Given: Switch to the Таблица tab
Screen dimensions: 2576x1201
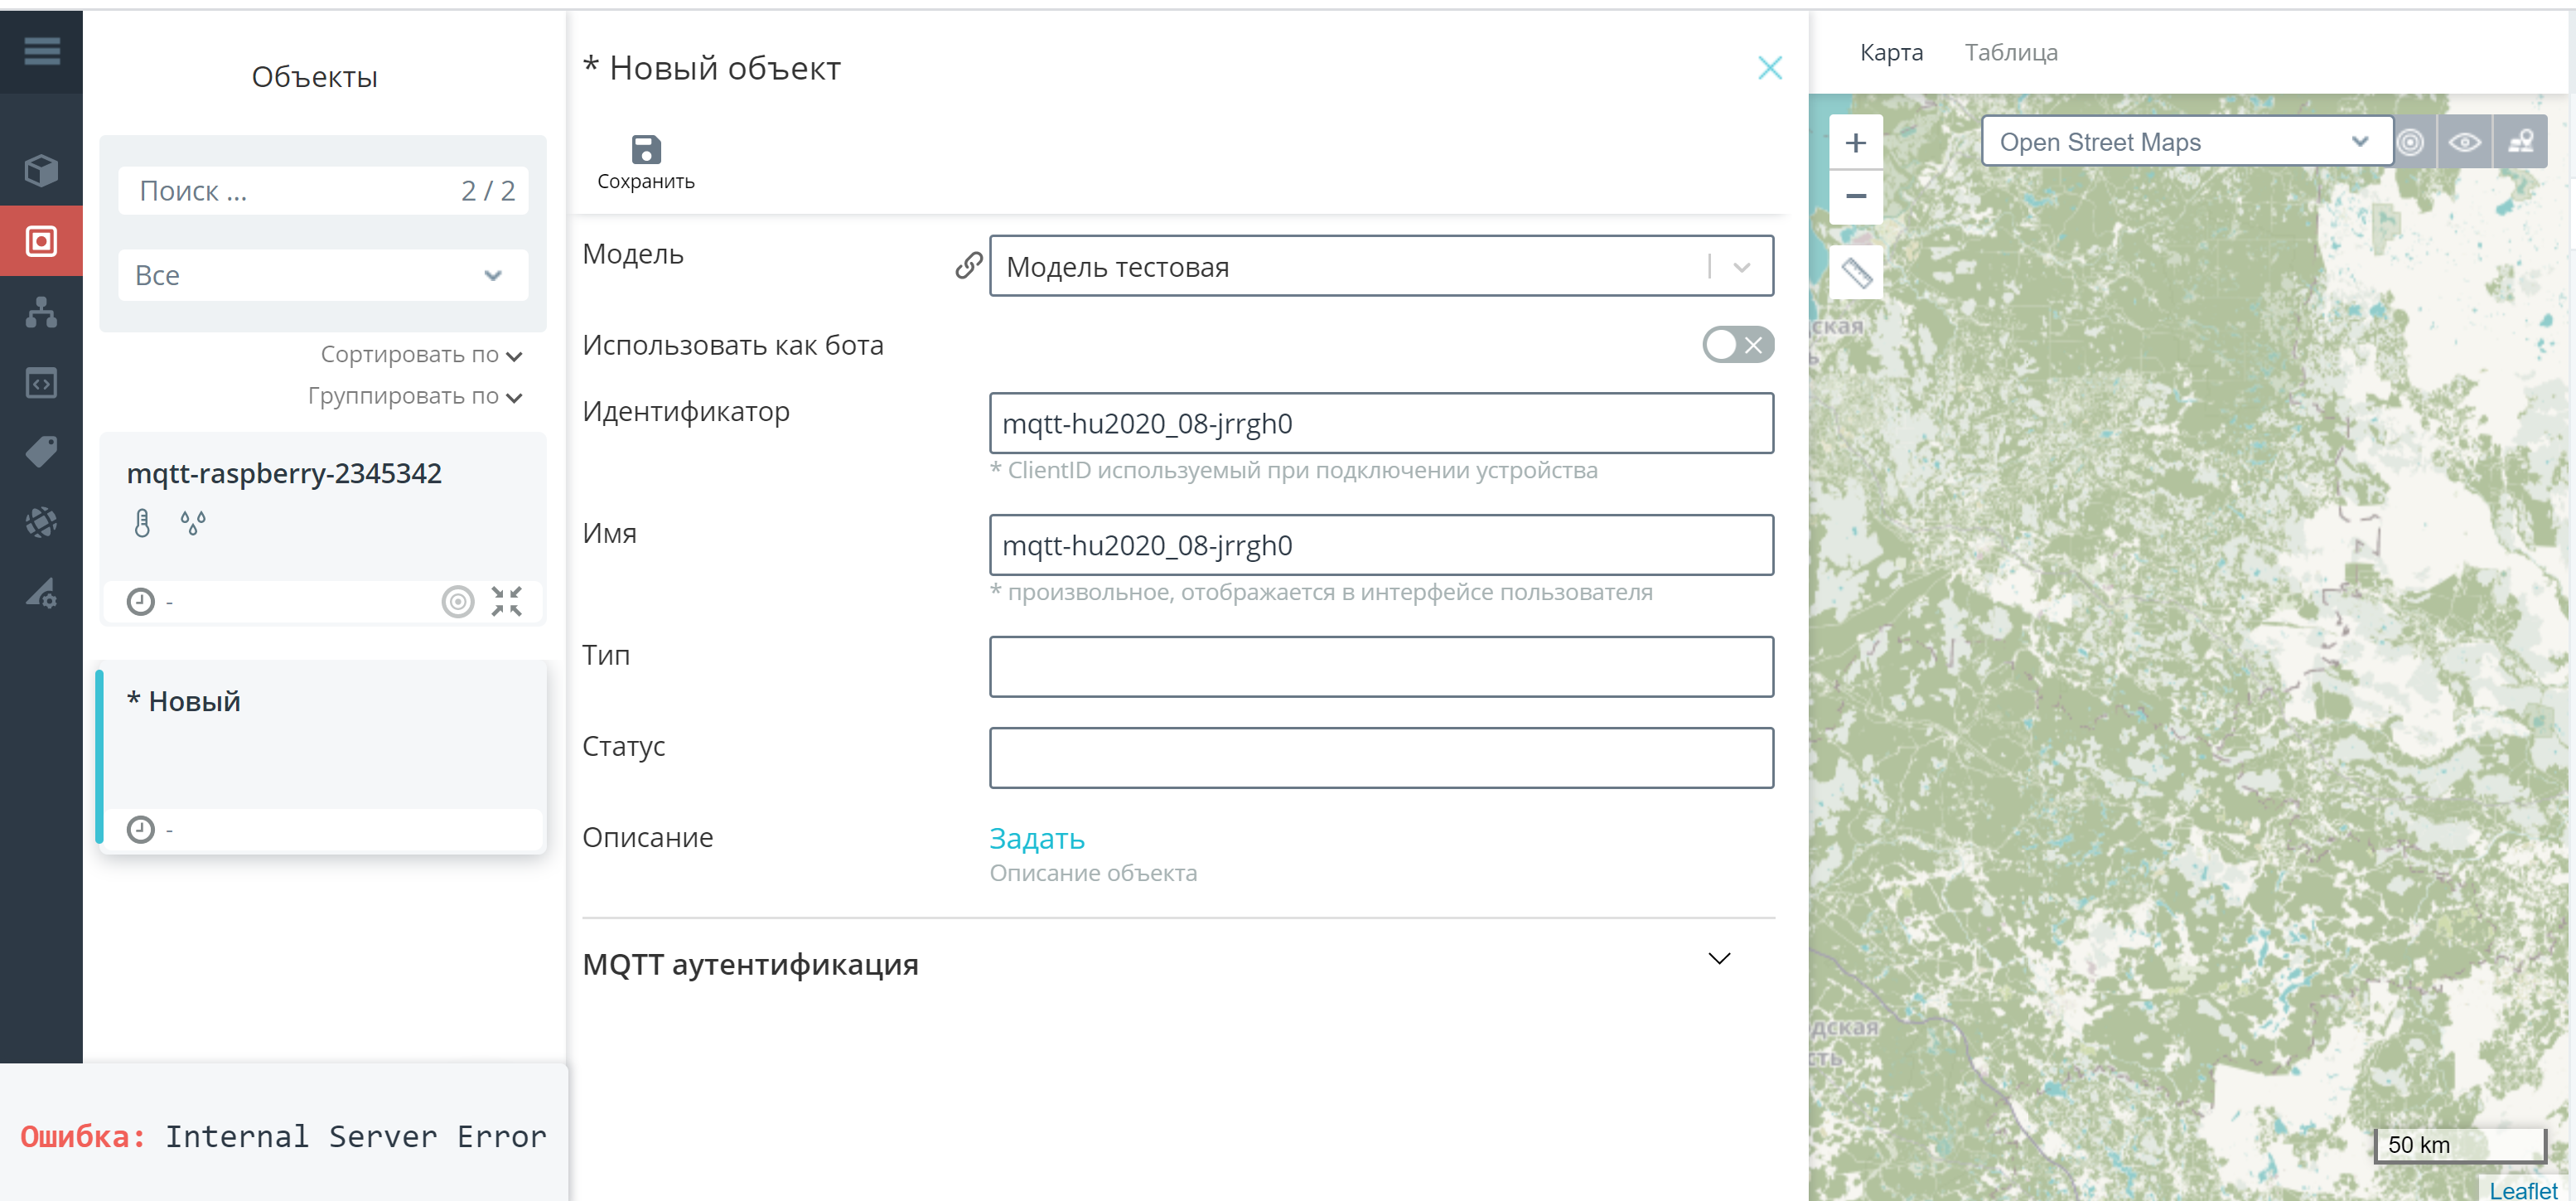Looking at the screenshot, I should (x=2010, y=52).
